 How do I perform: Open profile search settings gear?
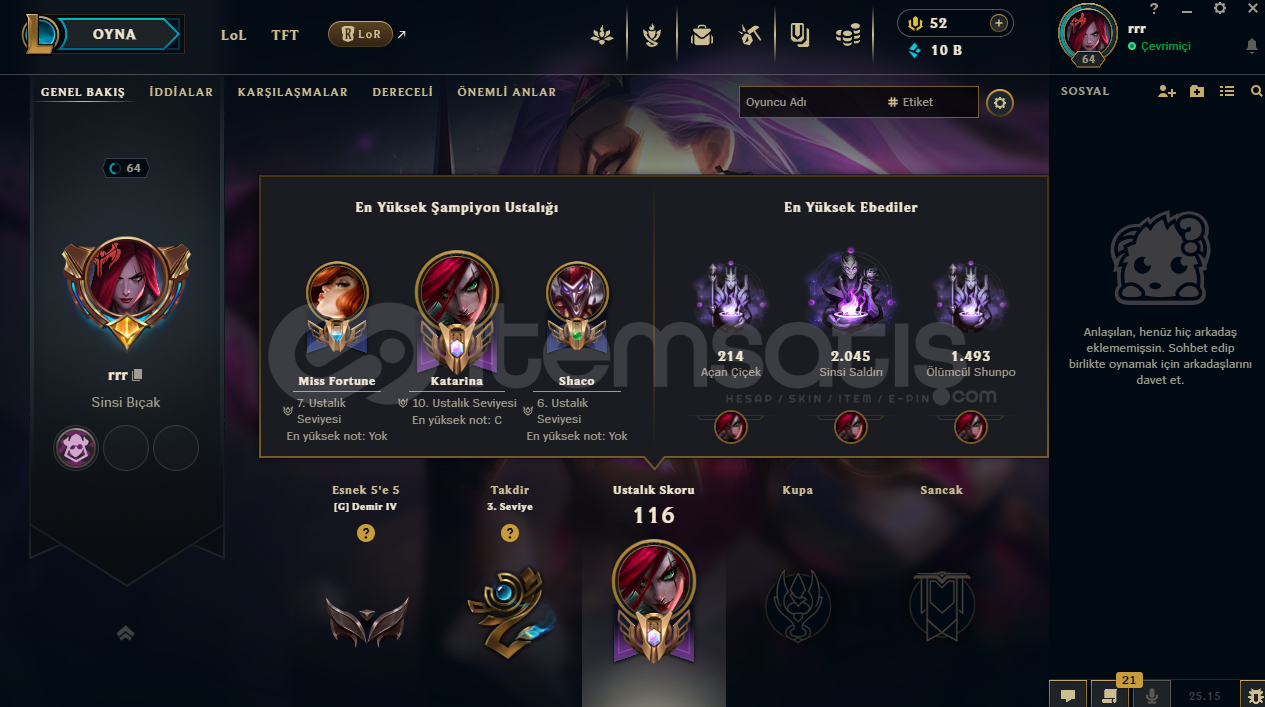click(x=1000, y=102)
